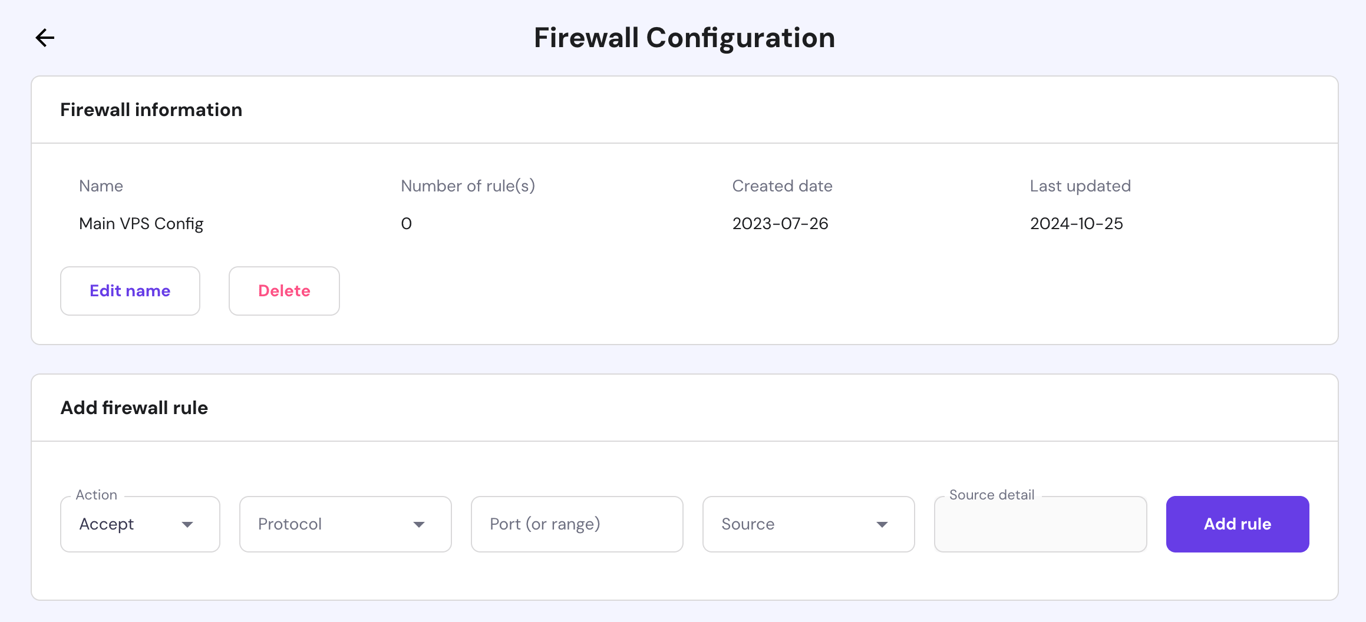Click the Firewall Configuration page title
Screen dimensions: 1366x622
pyautogui.click(x=683, y=37)
